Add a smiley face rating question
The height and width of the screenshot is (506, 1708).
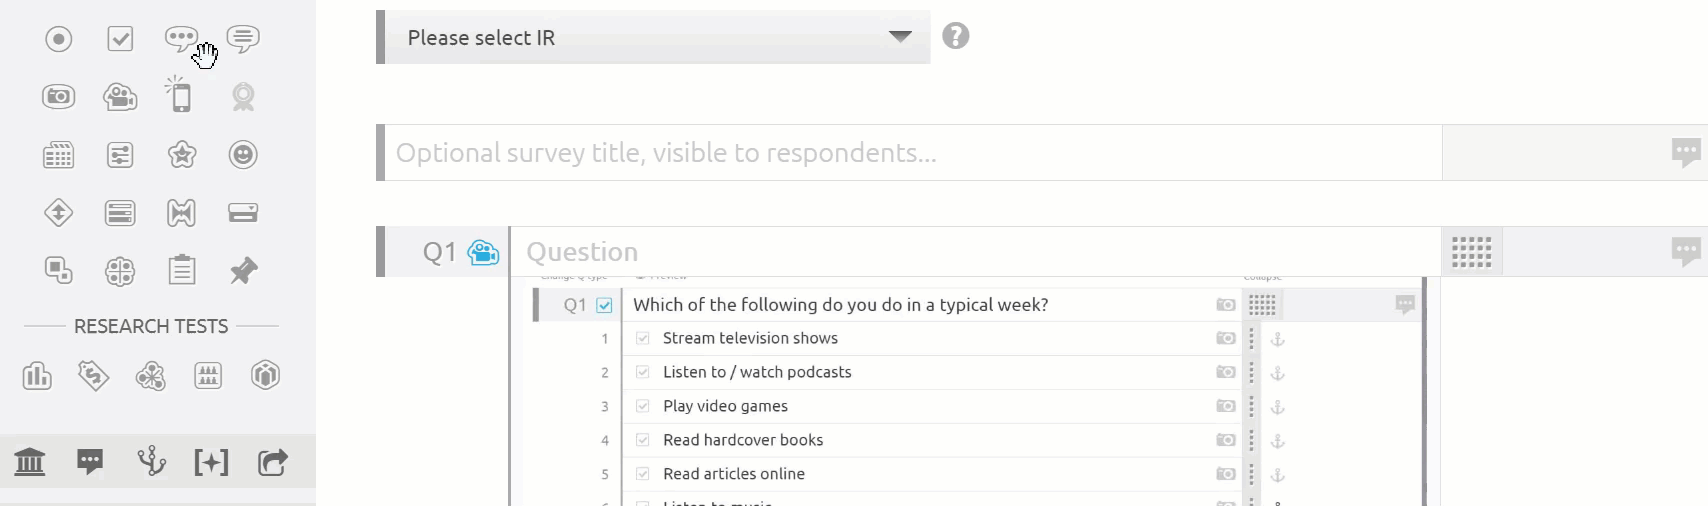tap(243, 155)
